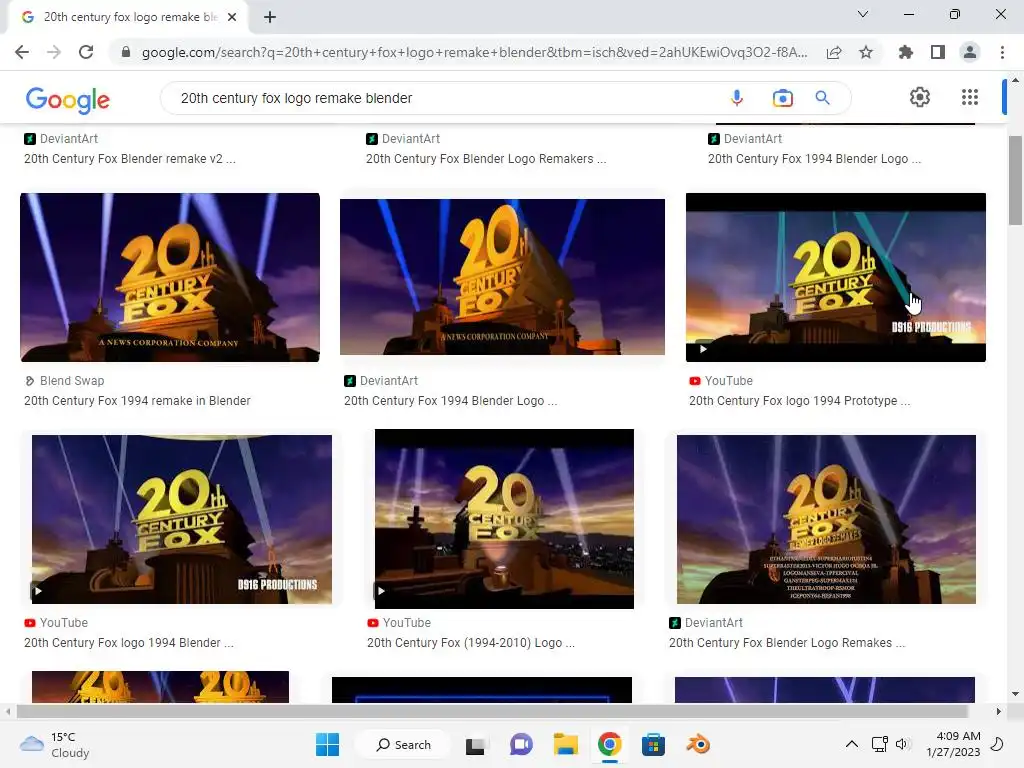This screenshot has width=1024, height=768.
Task: Click the URL address bar
Action: click(x=474, y=52)
